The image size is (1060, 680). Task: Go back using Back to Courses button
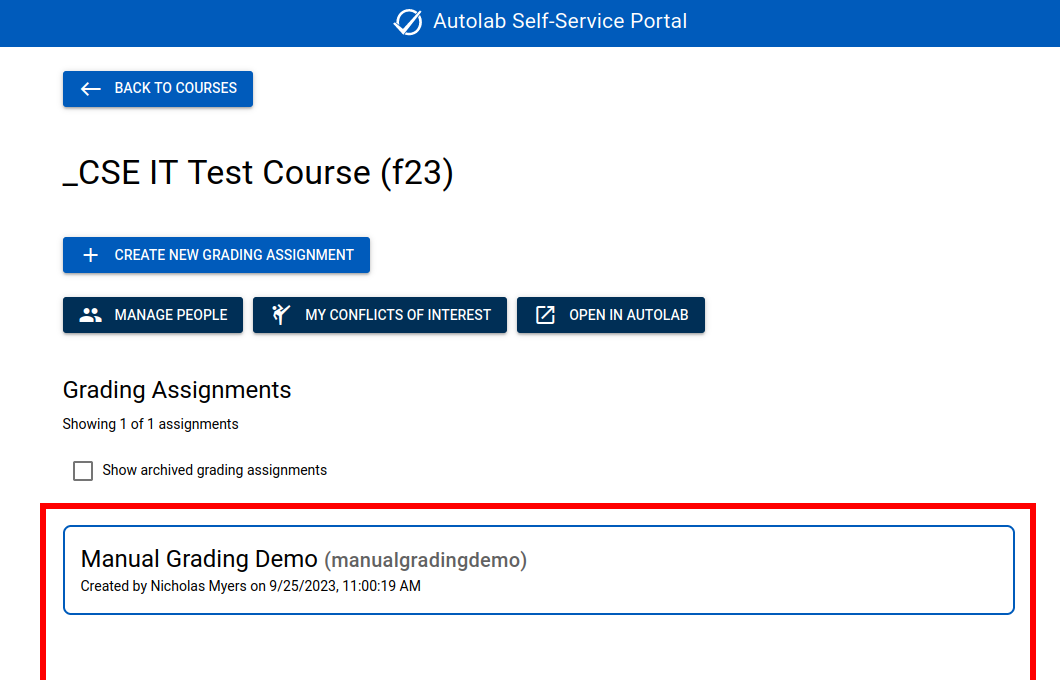click(x=158, y=89)
